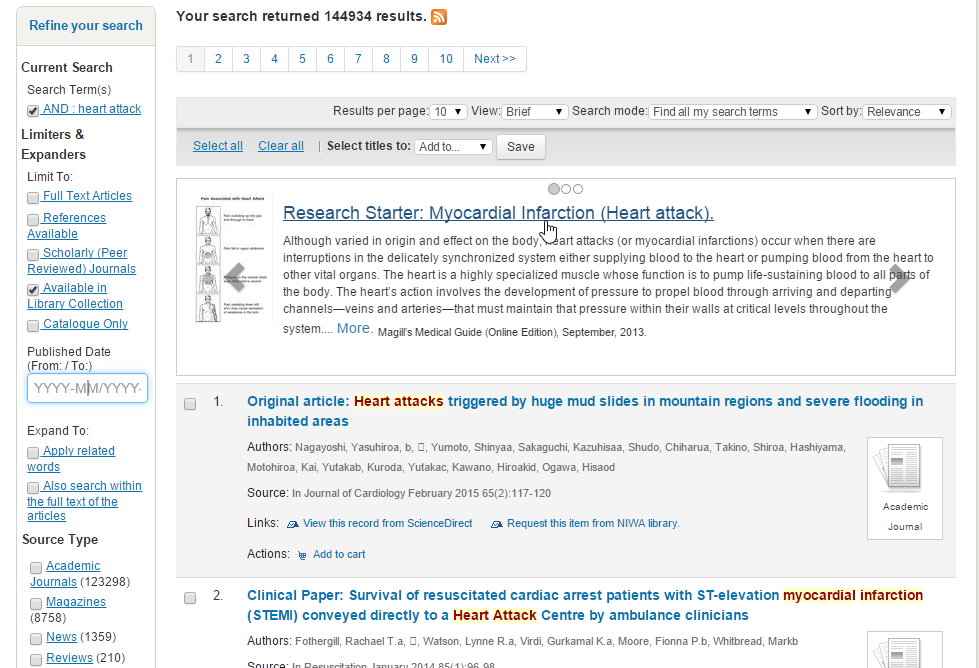979x668 pixels.
Task: Click the right carousel arrow on Research Starter
Action: coord(898,277)
